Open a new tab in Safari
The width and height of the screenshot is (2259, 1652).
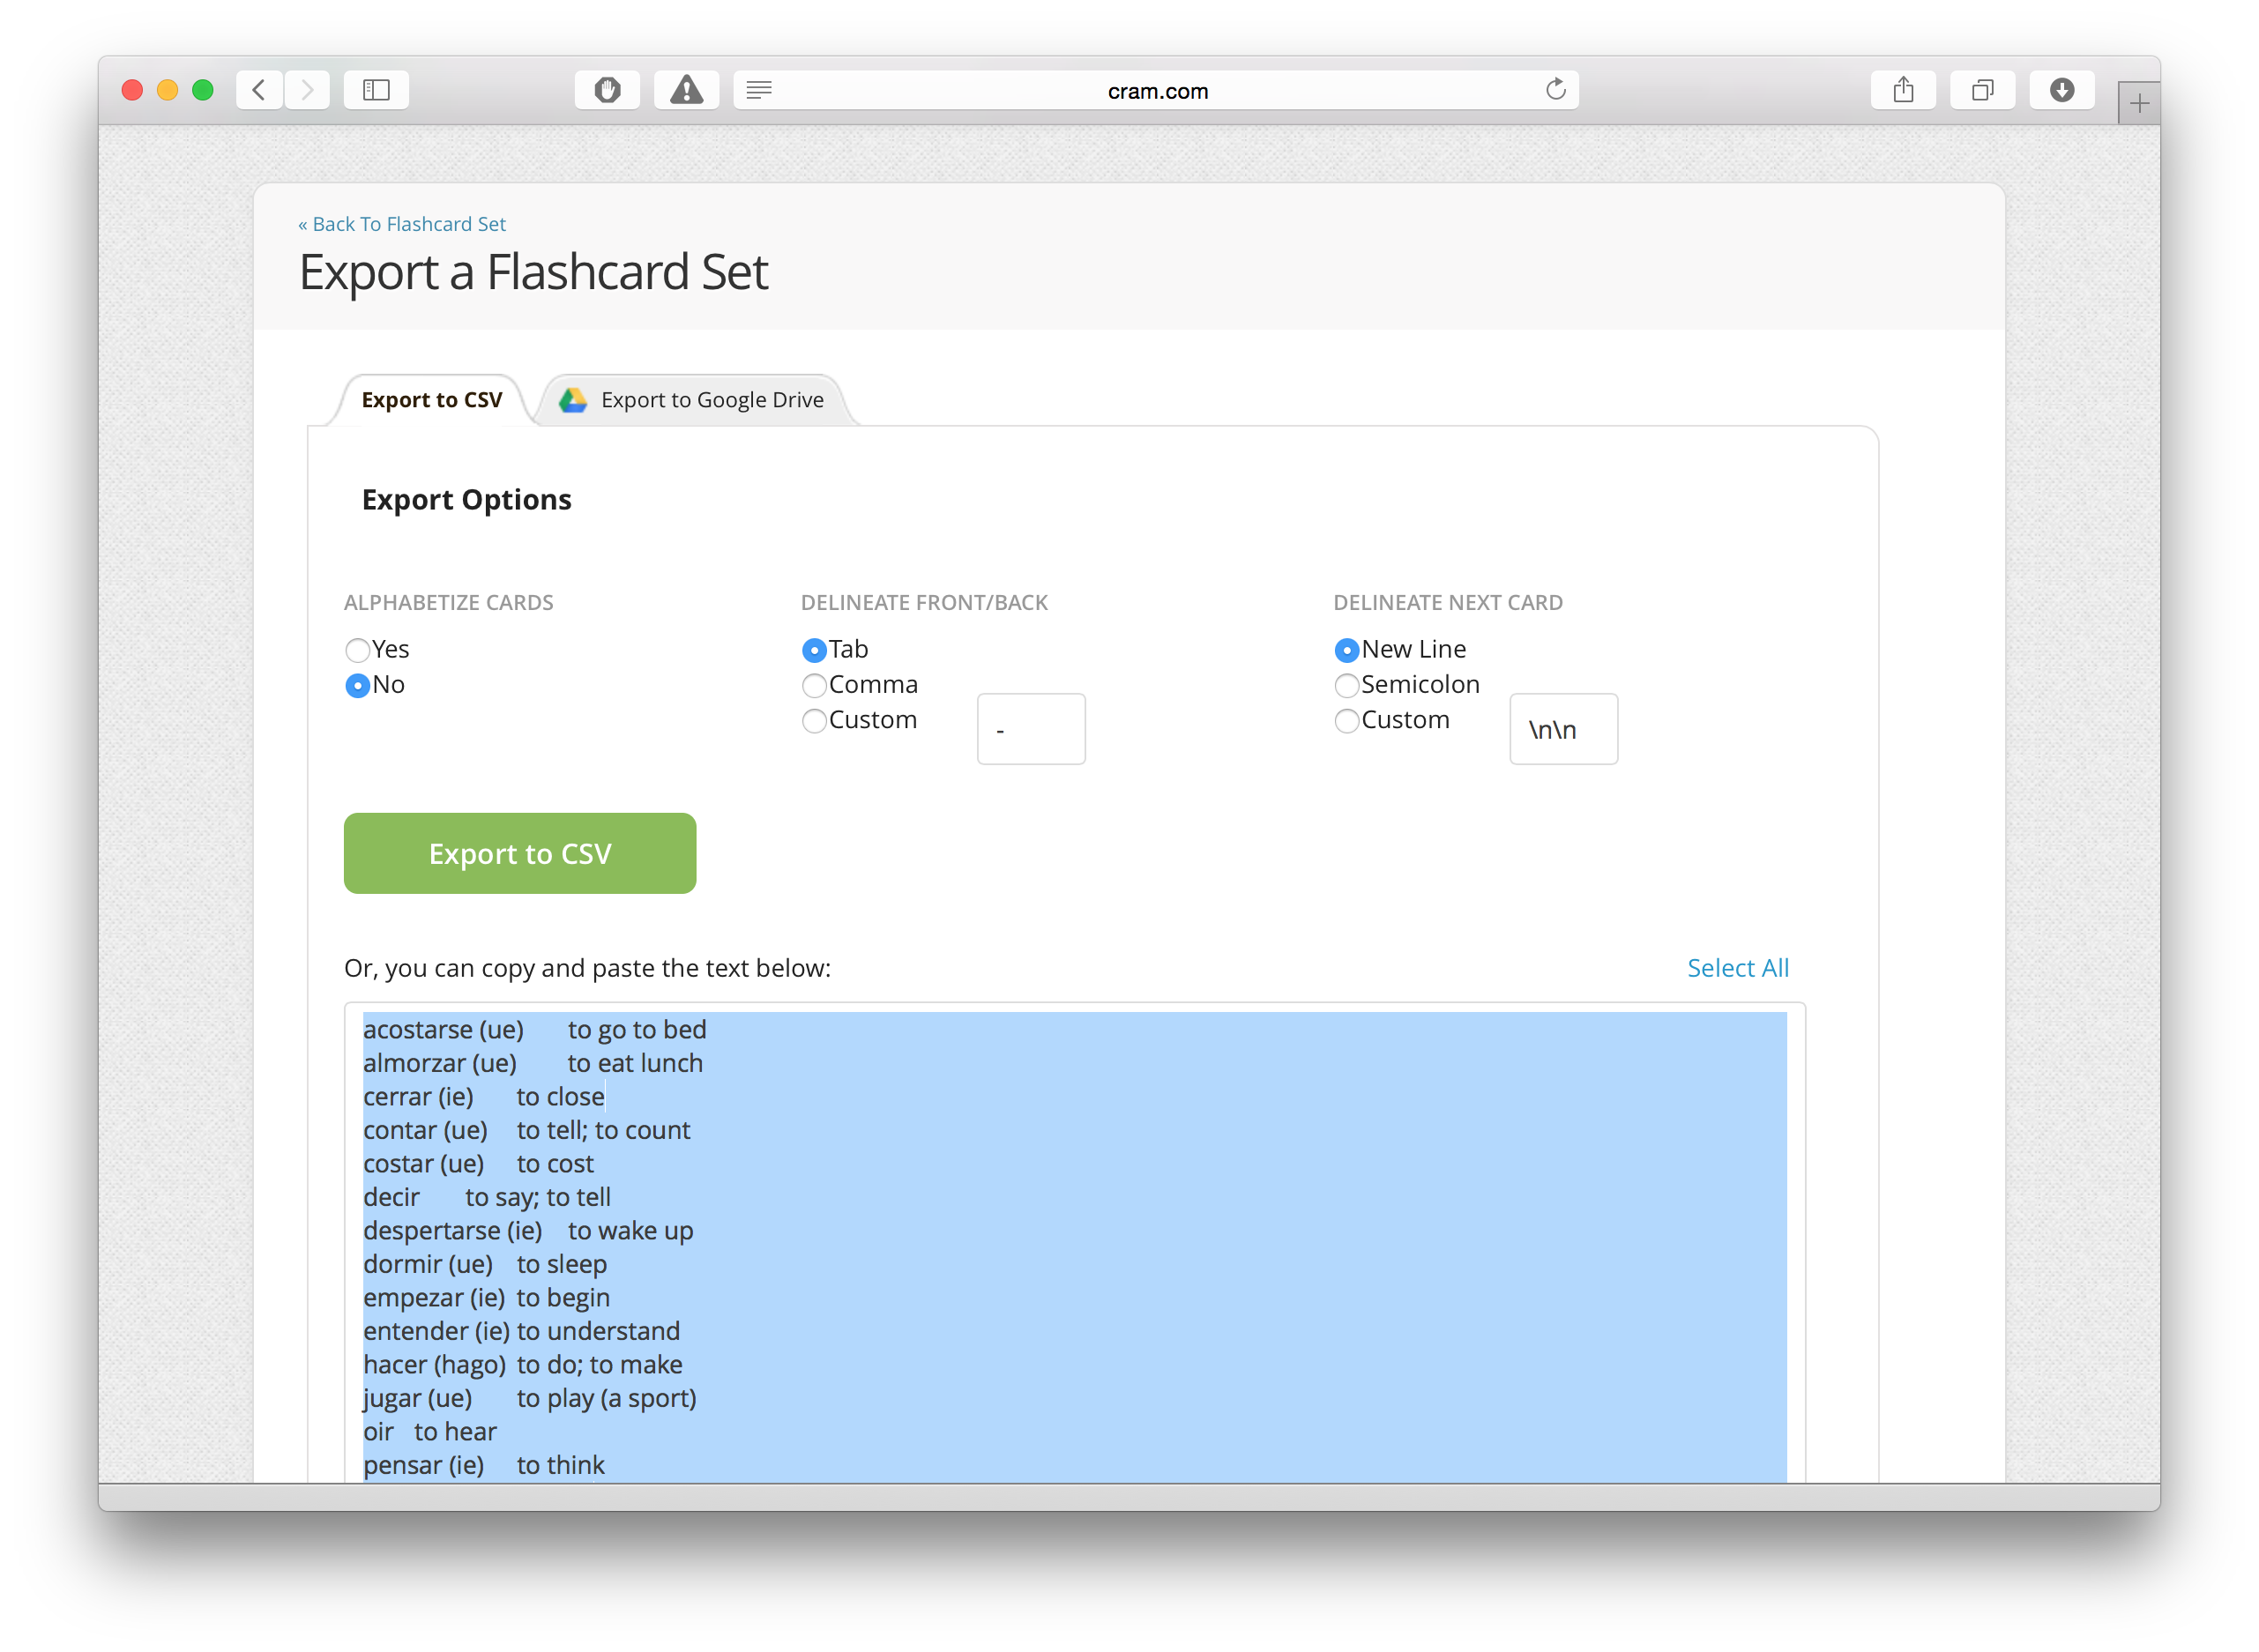[x=2138, y=101]
